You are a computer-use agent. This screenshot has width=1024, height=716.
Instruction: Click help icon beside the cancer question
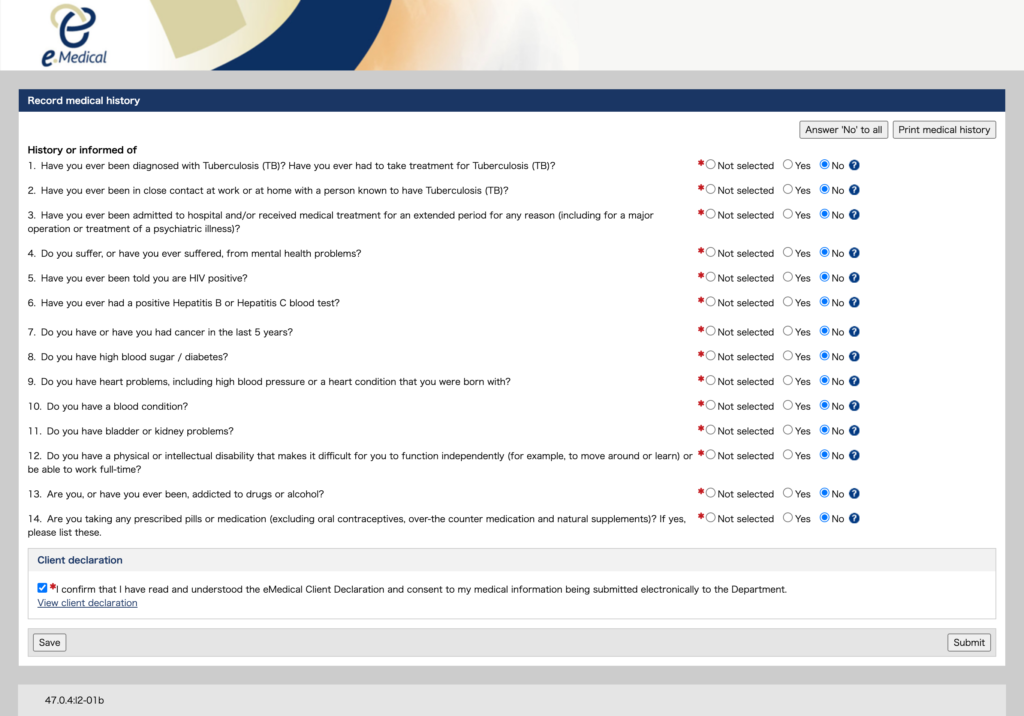855,332
